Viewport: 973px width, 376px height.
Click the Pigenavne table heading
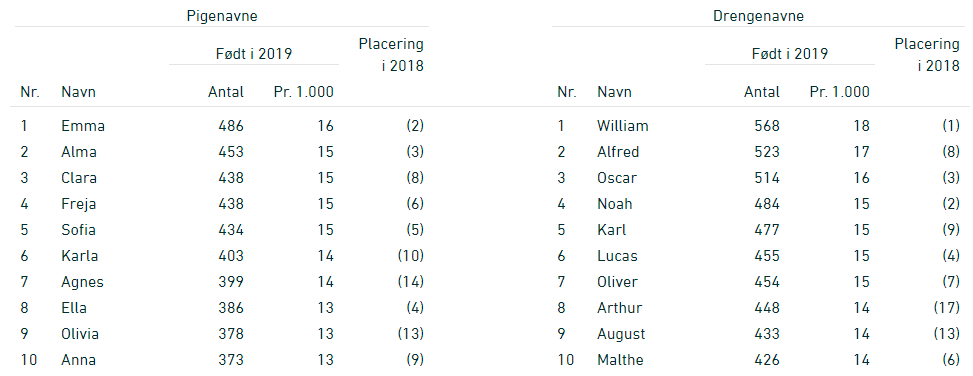pos(222,16)
